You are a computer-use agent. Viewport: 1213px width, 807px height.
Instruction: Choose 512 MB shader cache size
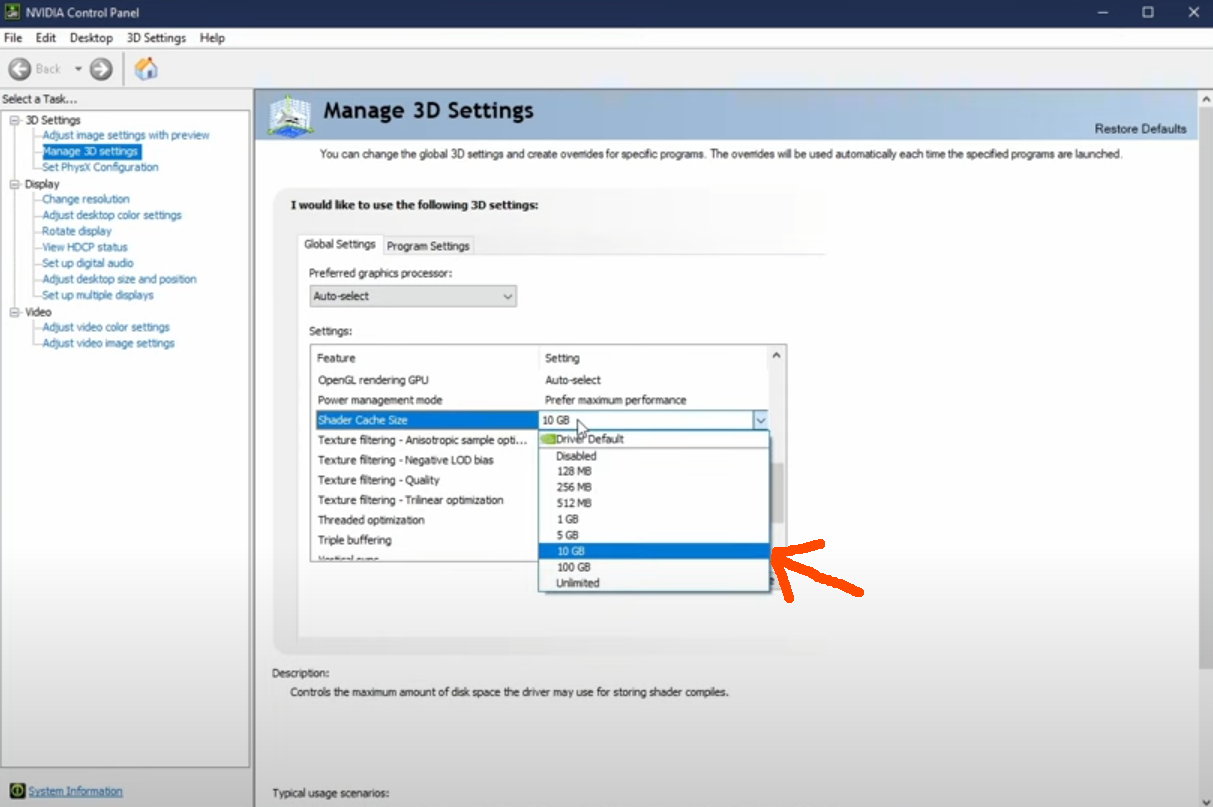654,503
